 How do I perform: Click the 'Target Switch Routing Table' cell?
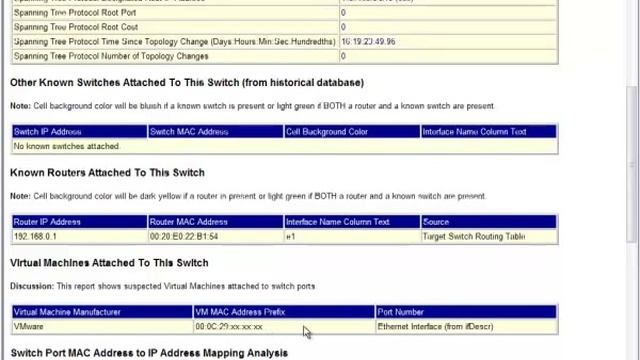489,237
